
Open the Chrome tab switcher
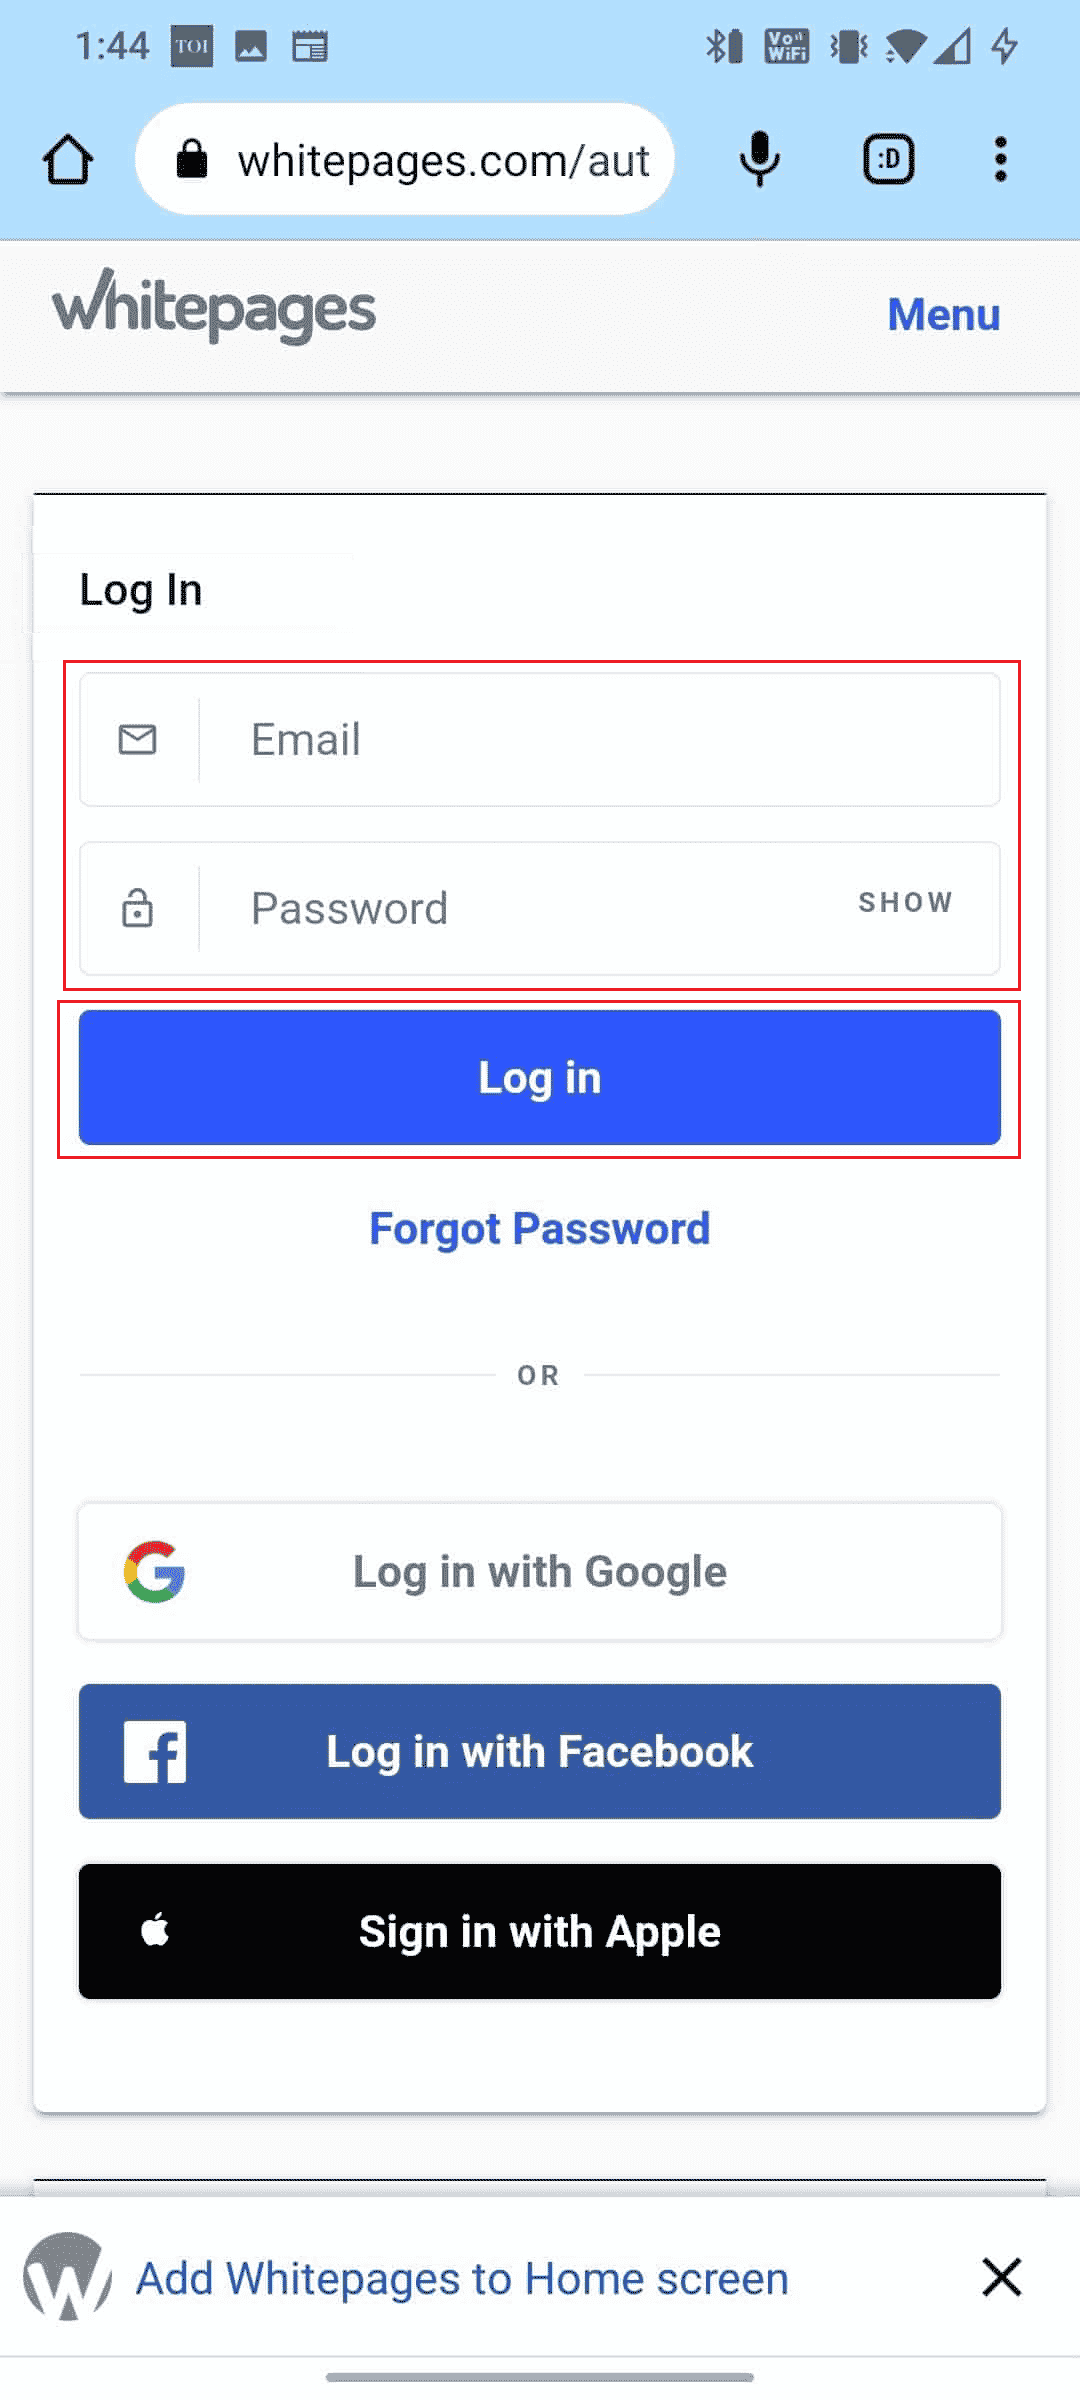coord(886,159)
